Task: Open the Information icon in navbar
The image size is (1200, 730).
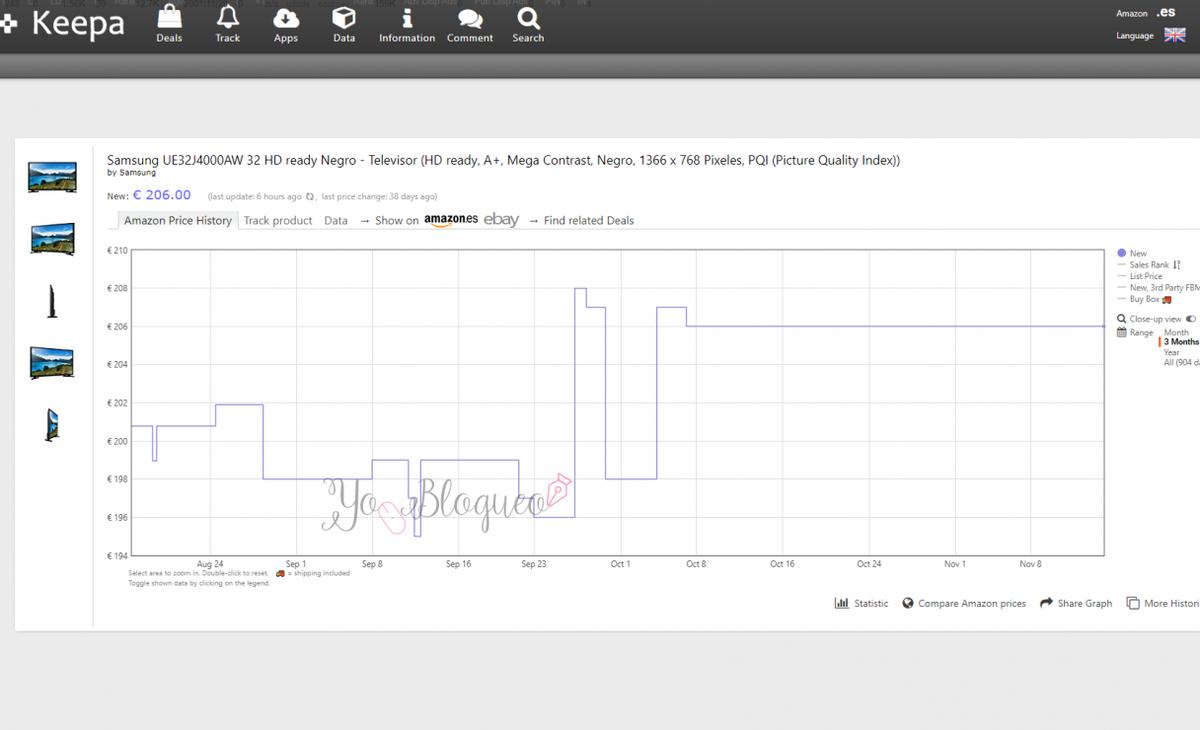Action: (407, 18)
